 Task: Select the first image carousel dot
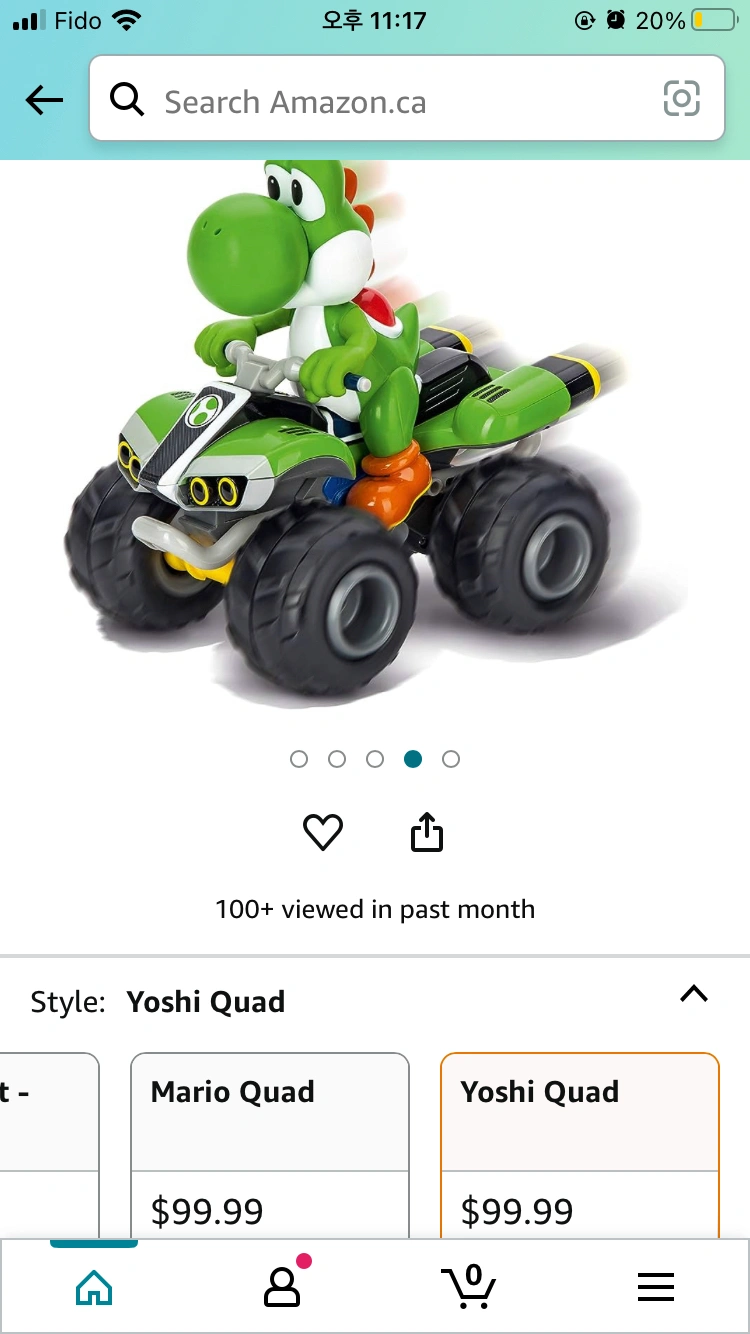tap(299, 759)
